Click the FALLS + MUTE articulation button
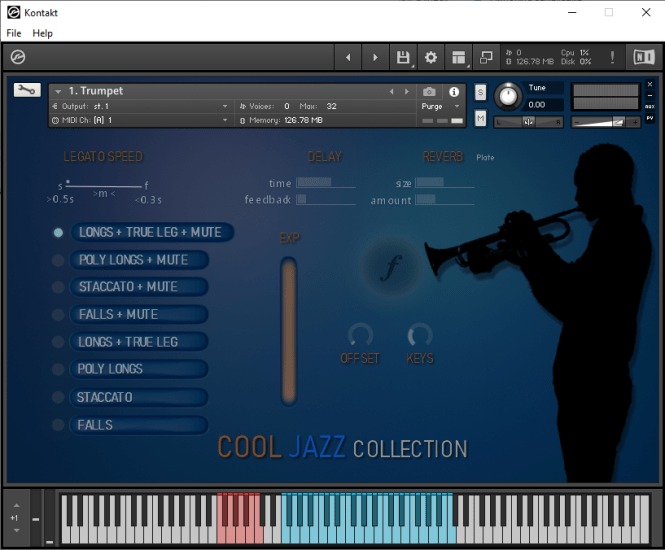The image size is (665, 550). (130, 314)
